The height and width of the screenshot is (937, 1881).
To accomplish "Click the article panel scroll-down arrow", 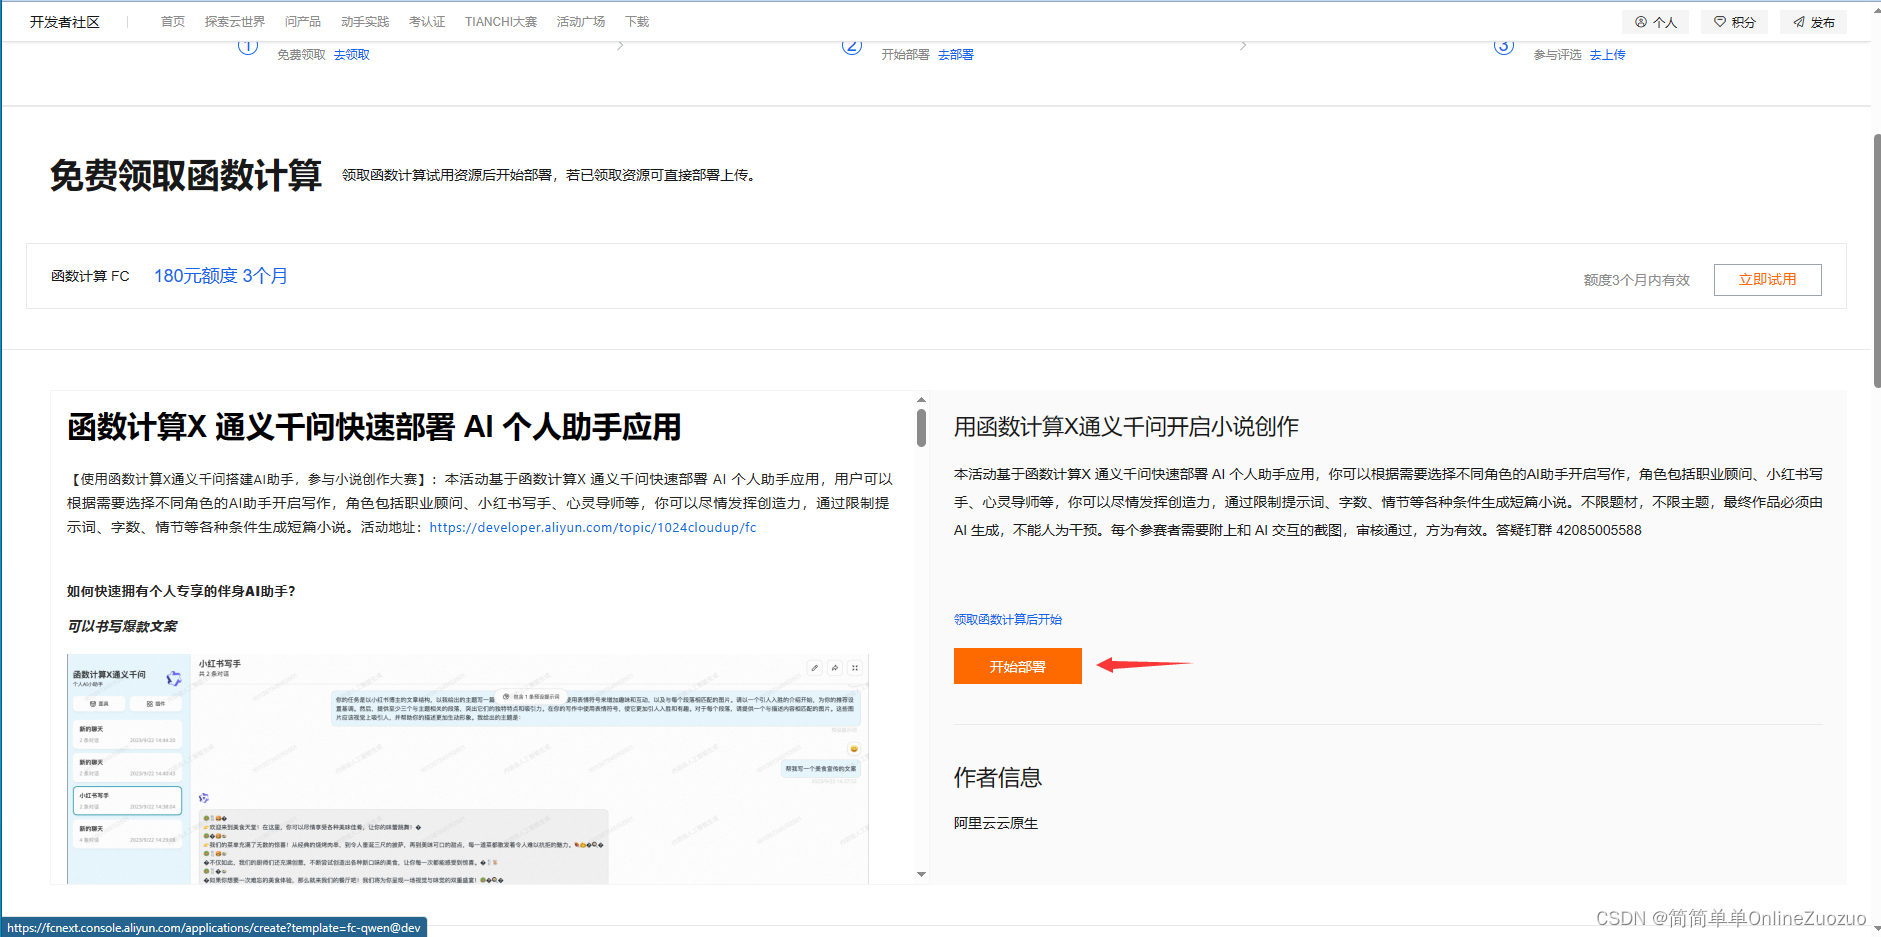I will 921,874.
